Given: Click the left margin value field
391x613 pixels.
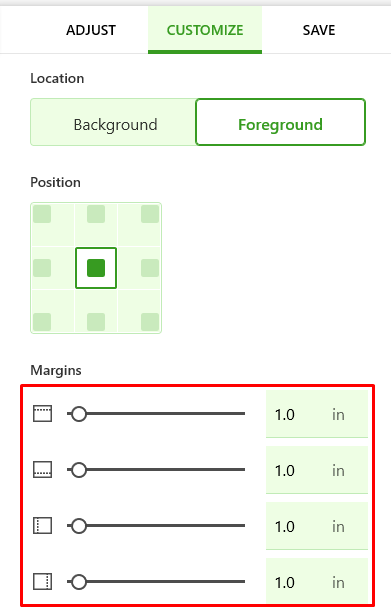Looking at the screenshot, I should (x=317, y=526).
